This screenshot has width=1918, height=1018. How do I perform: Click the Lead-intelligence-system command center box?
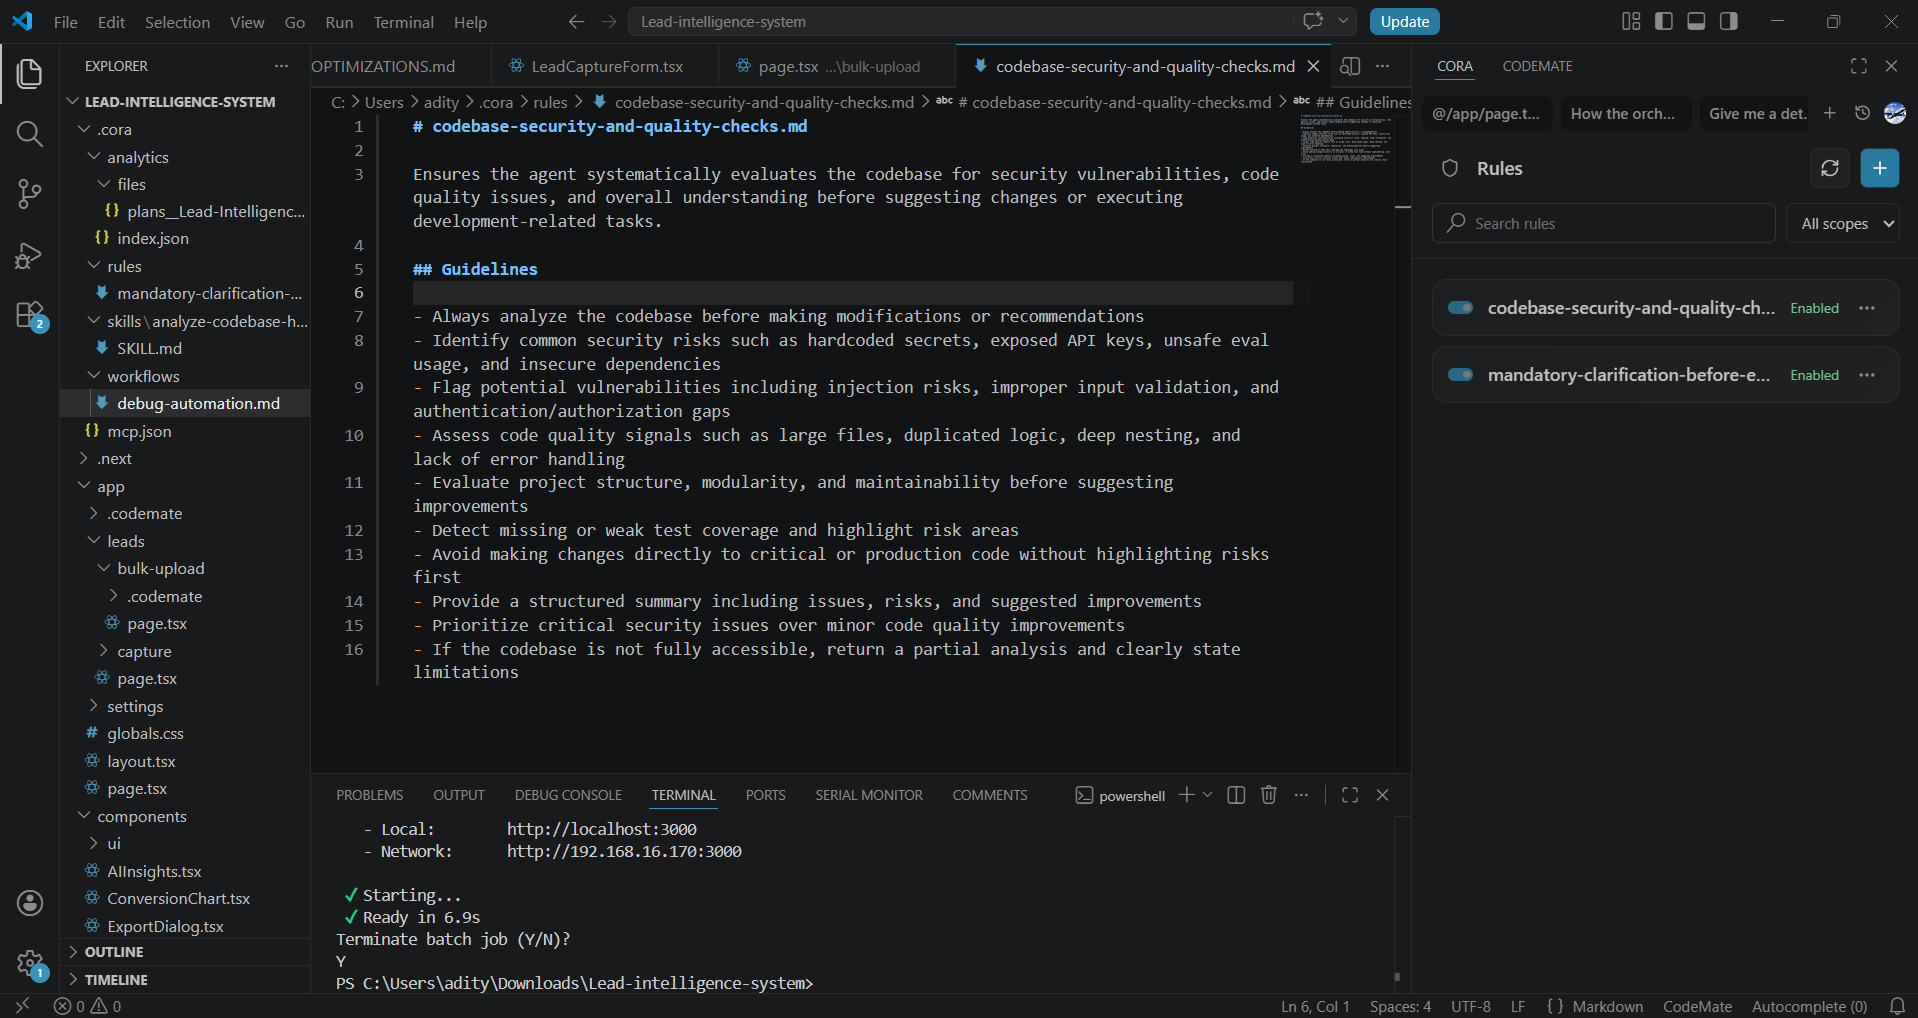[960, 22]
